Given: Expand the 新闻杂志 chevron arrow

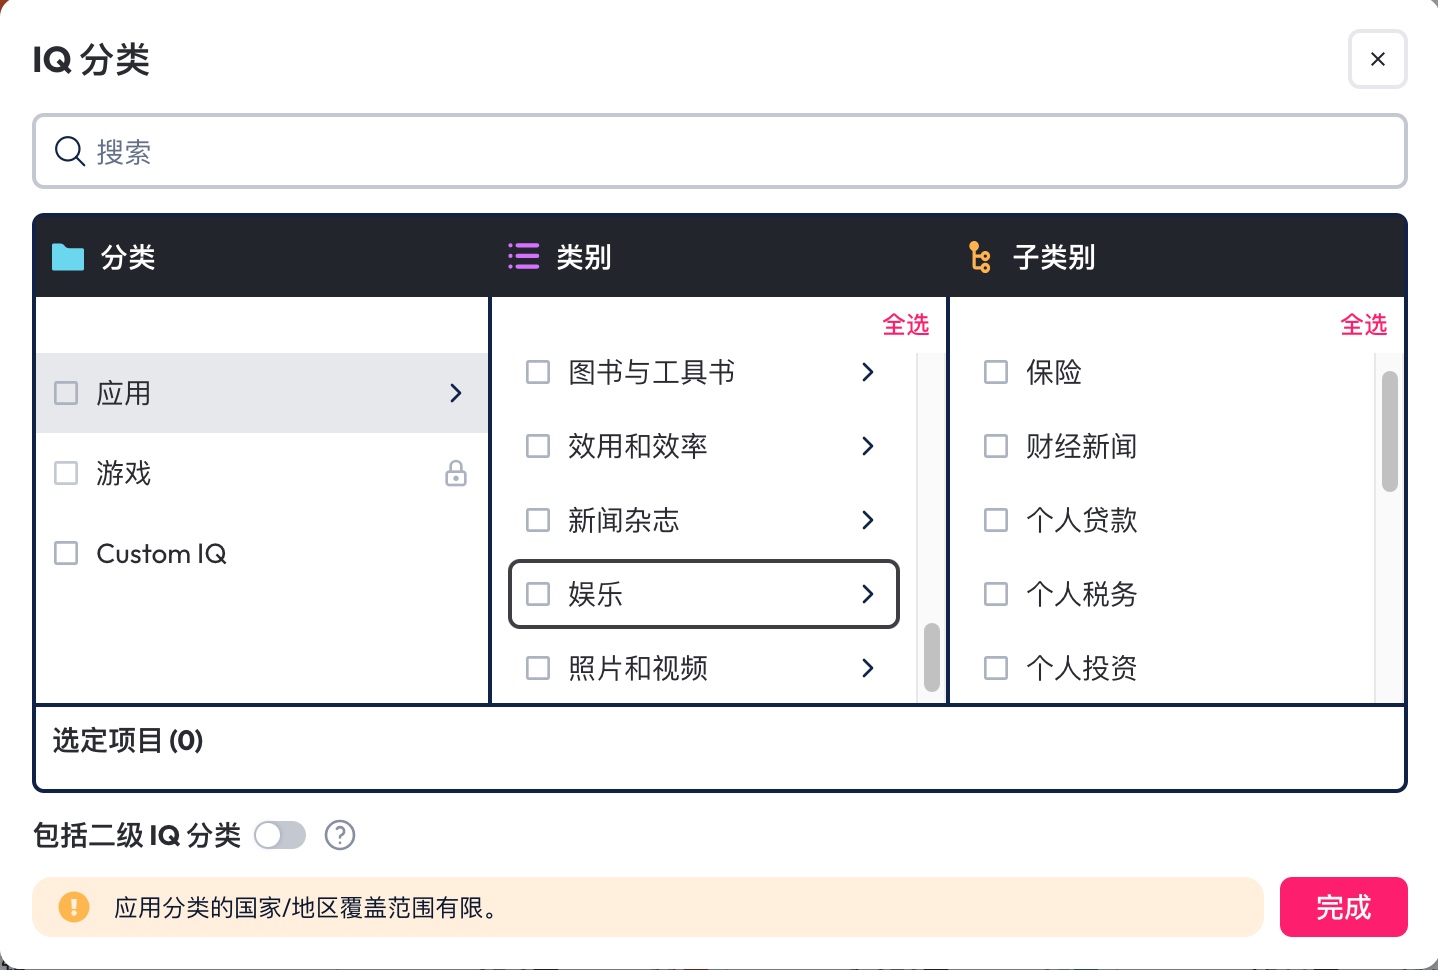Looking at the screenshot, I should (868, 520).
